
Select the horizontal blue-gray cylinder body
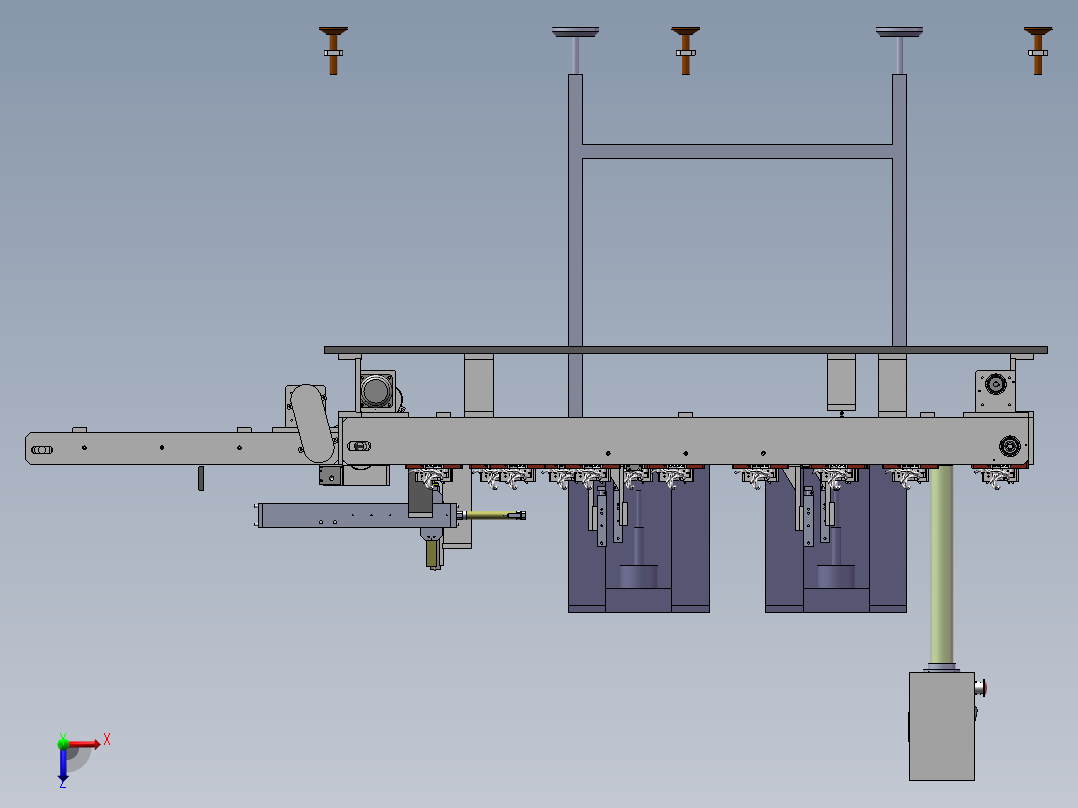pyautogui.click(x=357, y=516)
